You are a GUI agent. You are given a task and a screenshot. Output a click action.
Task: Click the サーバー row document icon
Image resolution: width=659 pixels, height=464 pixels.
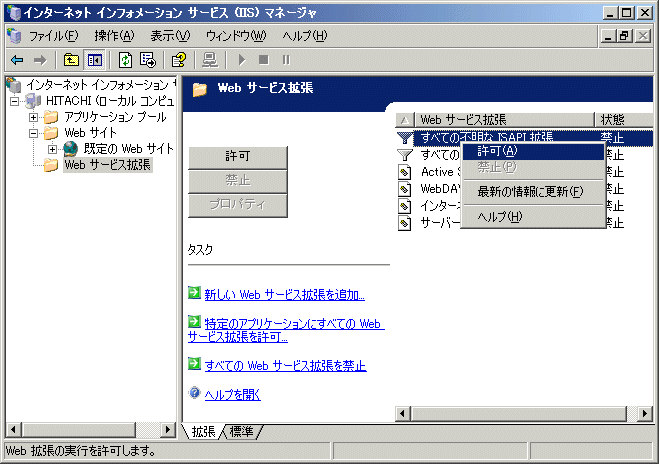pos(405,223)
